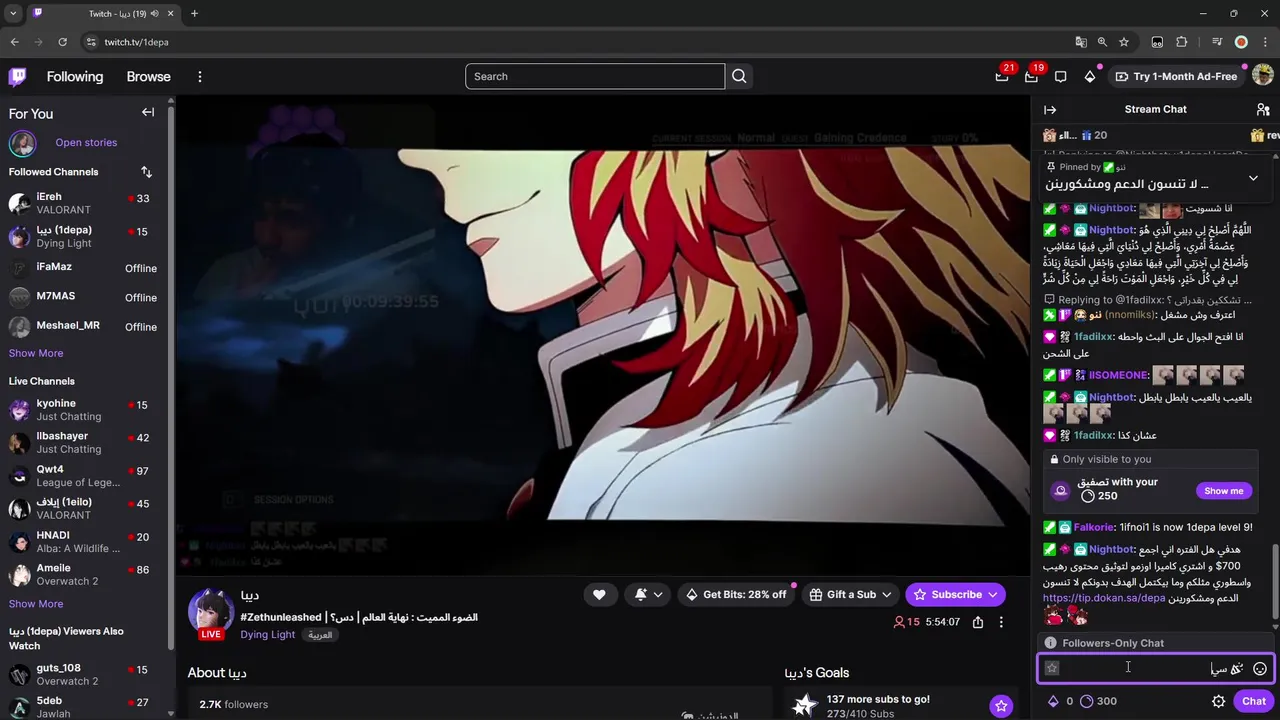Viewport: 1280px width, 720px height.
Task: Go back in browser history
Action: pos(14,42)
